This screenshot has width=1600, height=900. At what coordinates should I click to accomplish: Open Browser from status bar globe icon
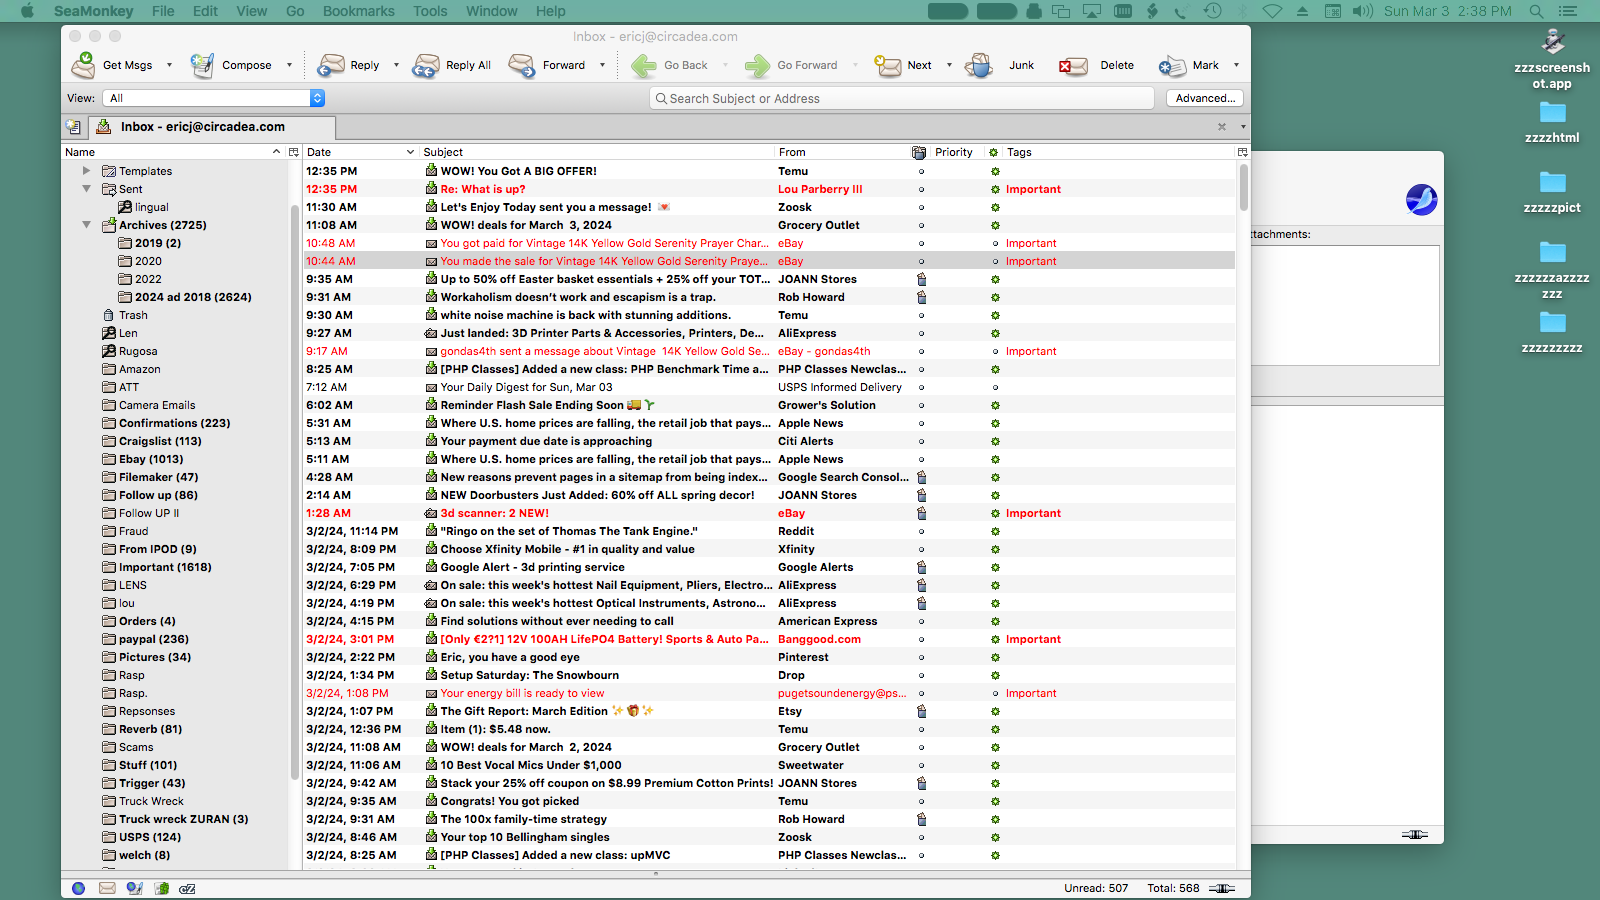[79, 888]
